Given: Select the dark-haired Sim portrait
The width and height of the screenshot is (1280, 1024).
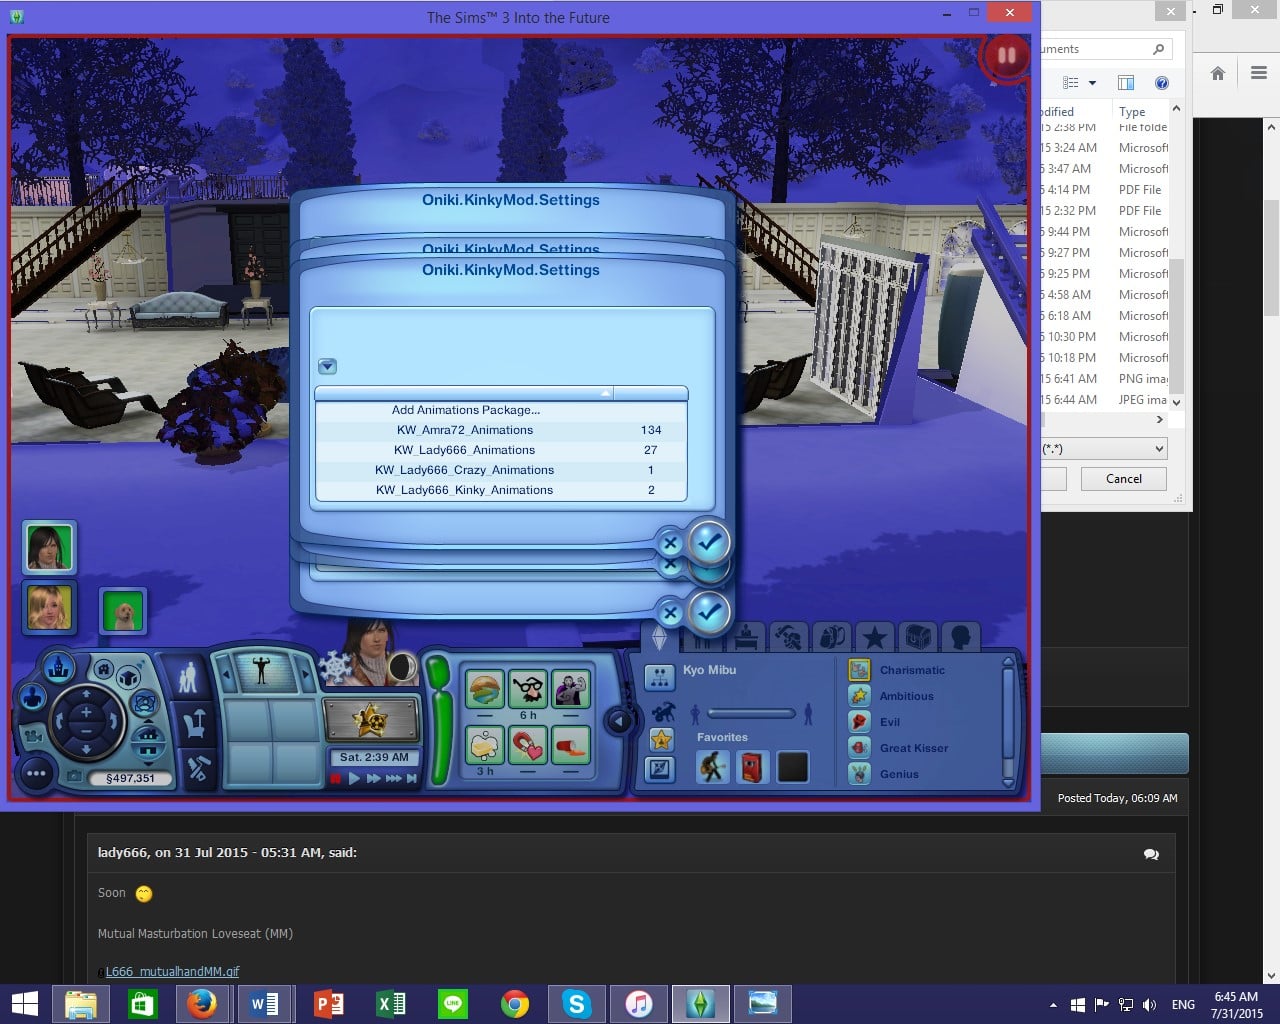Looking at the screenshot, I should pos(49,547).
